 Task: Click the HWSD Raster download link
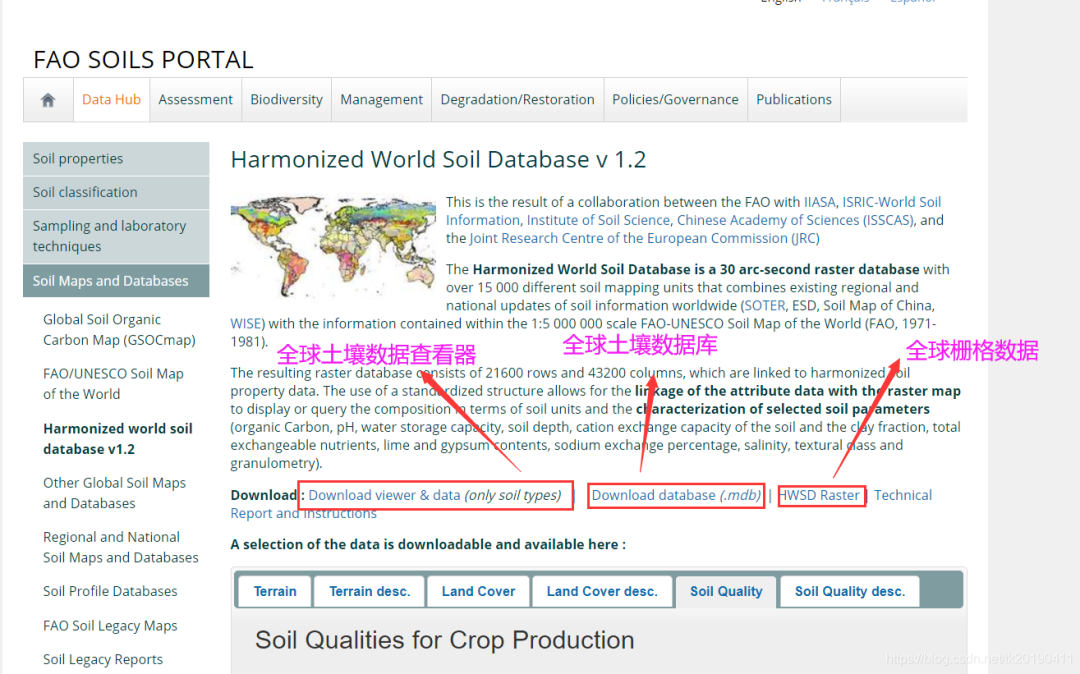(821, 494)
